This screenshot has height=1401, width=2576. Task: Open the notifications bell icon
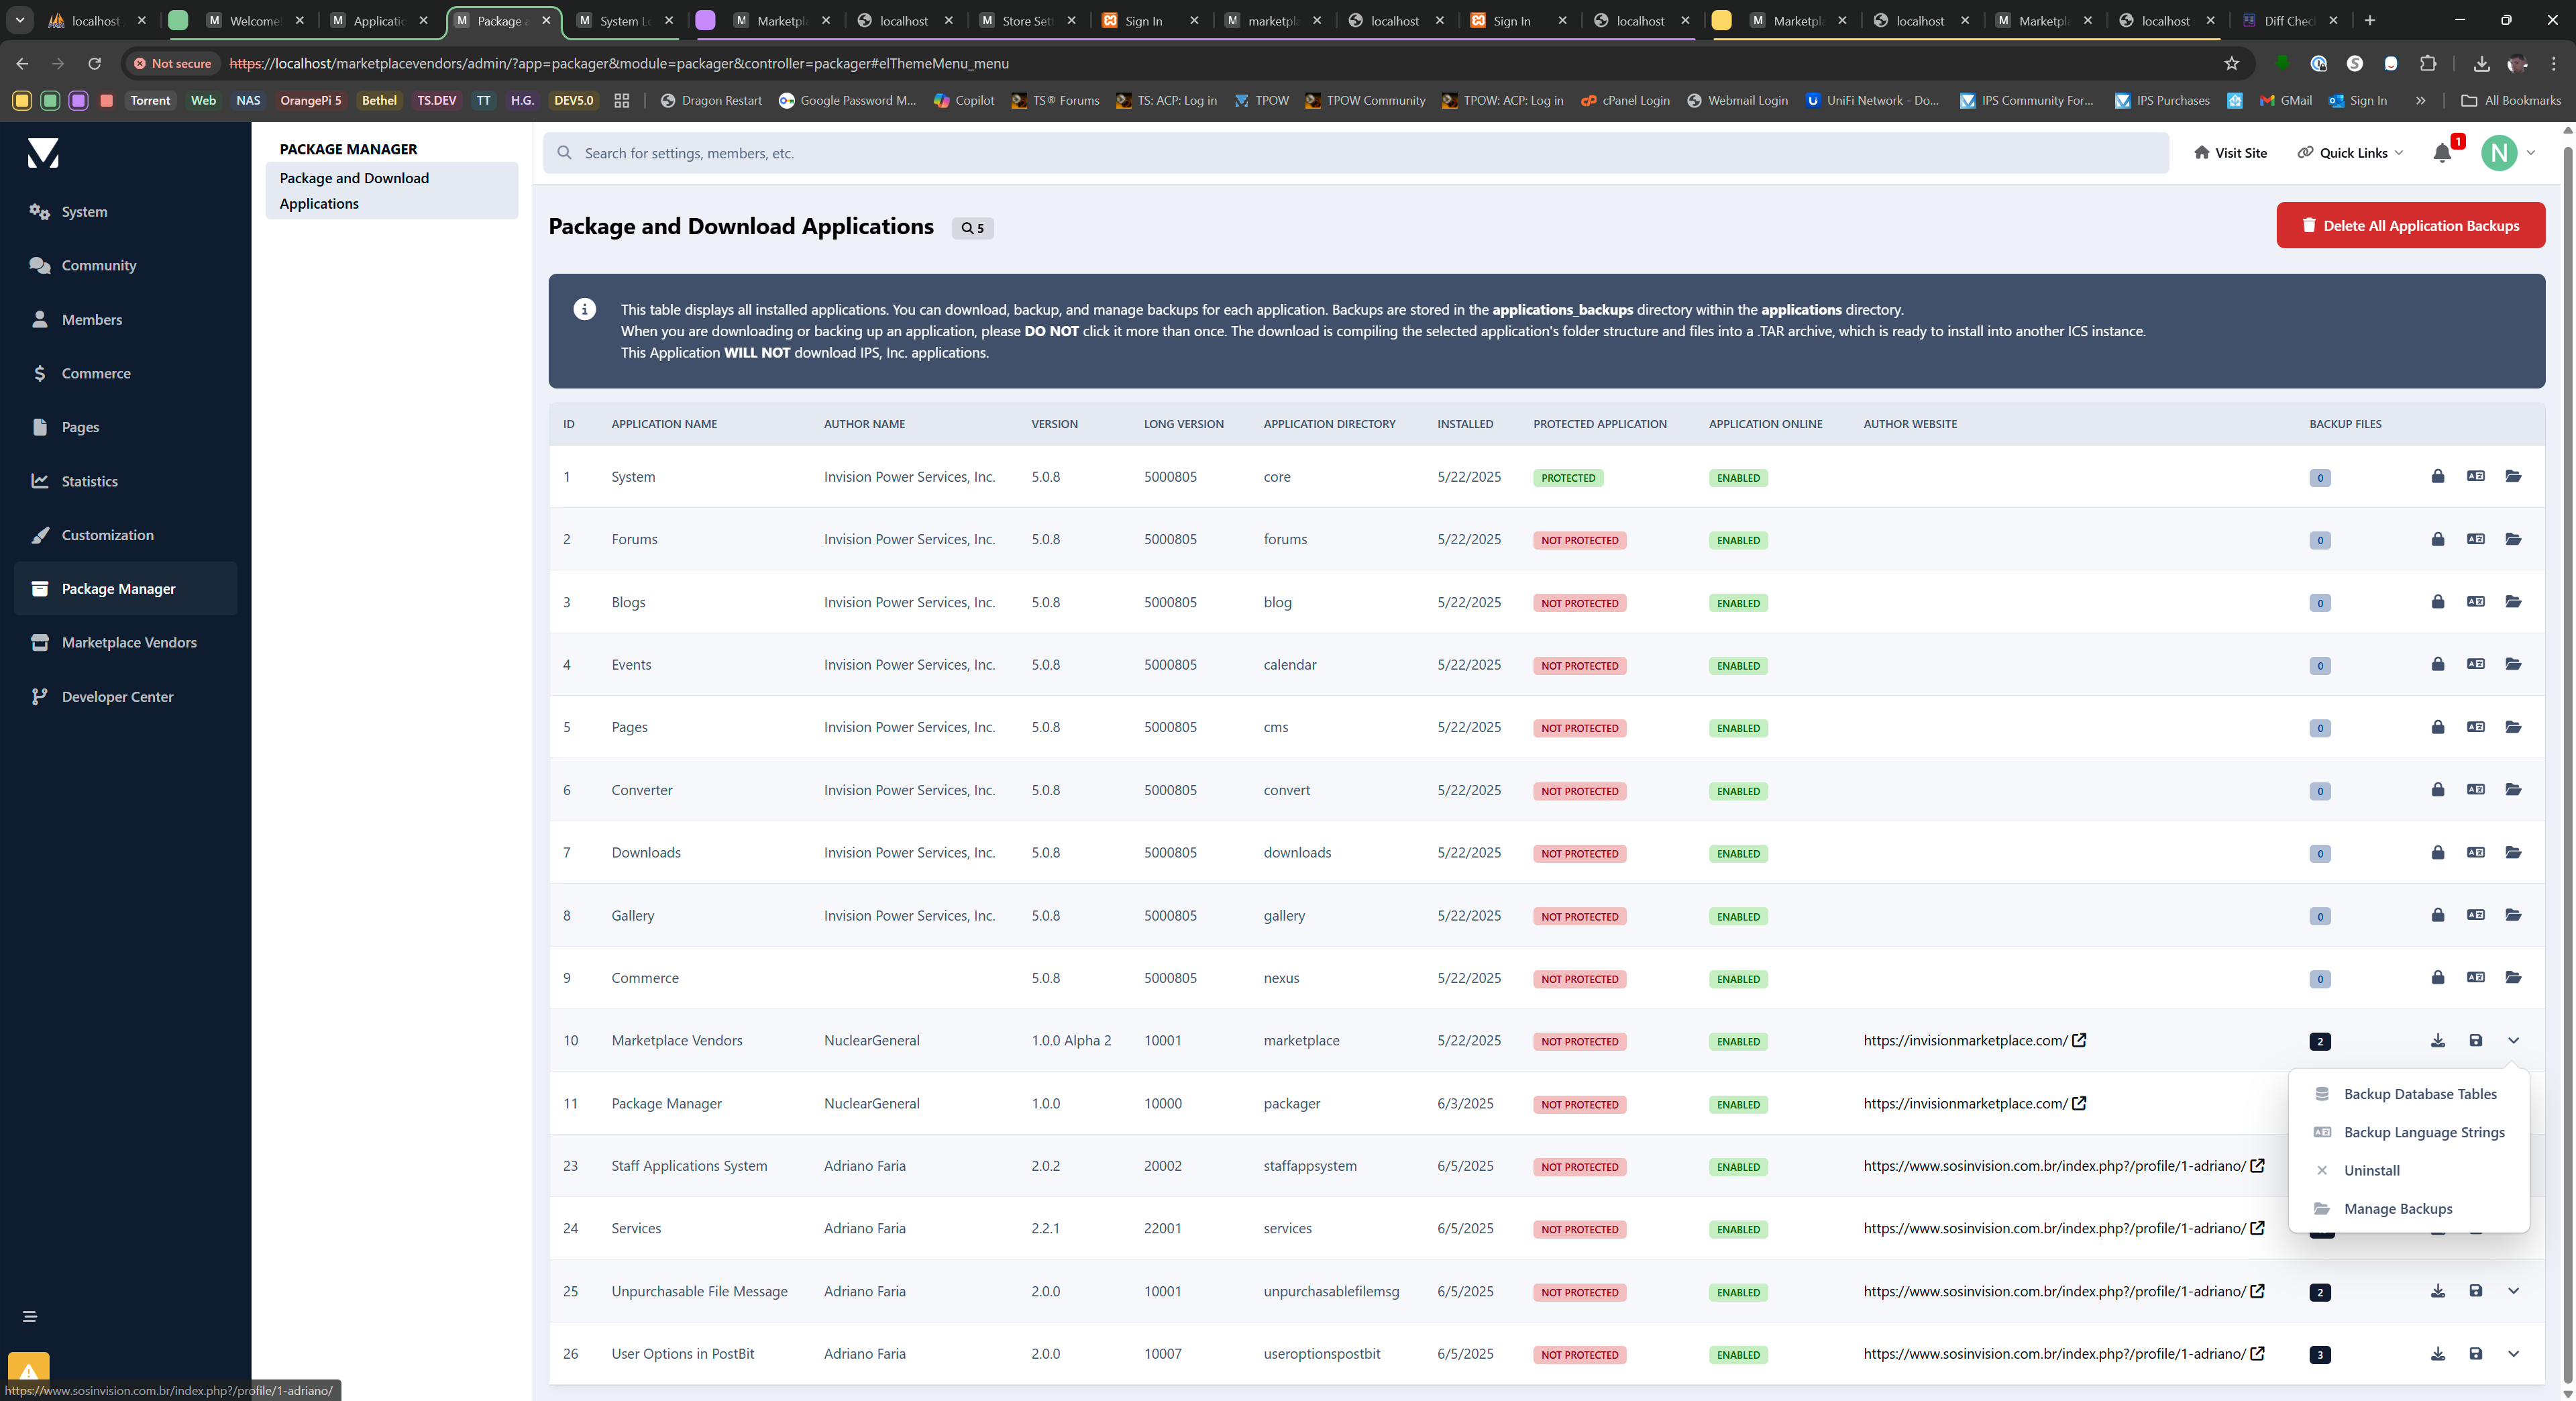[x=2442, y=153]
